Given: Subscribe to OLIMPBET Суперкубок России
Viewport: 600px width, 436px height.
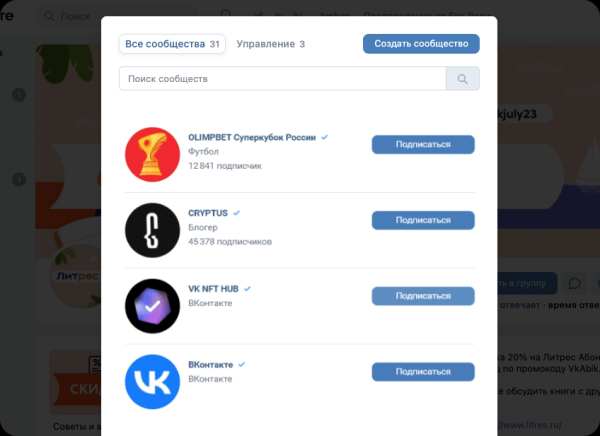Looking at the screenshot, I should [x=423, y=144].
